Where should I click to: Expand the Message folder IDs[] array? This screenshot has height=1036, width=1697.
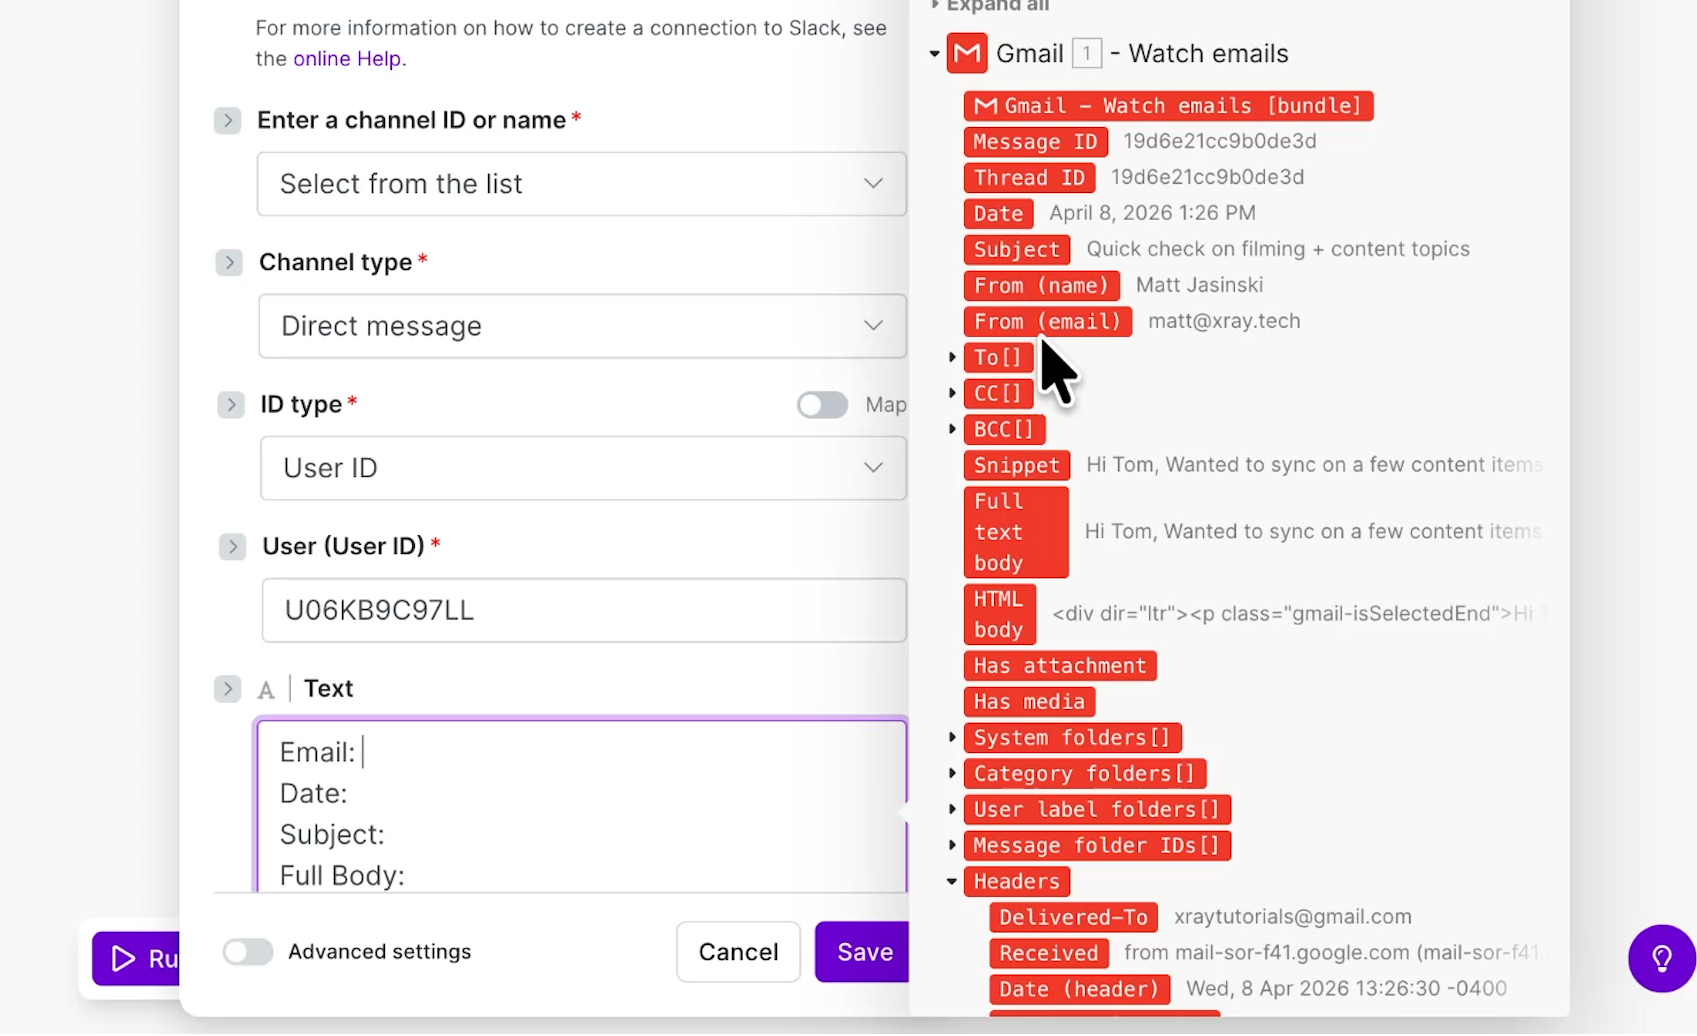pos(952,845)
